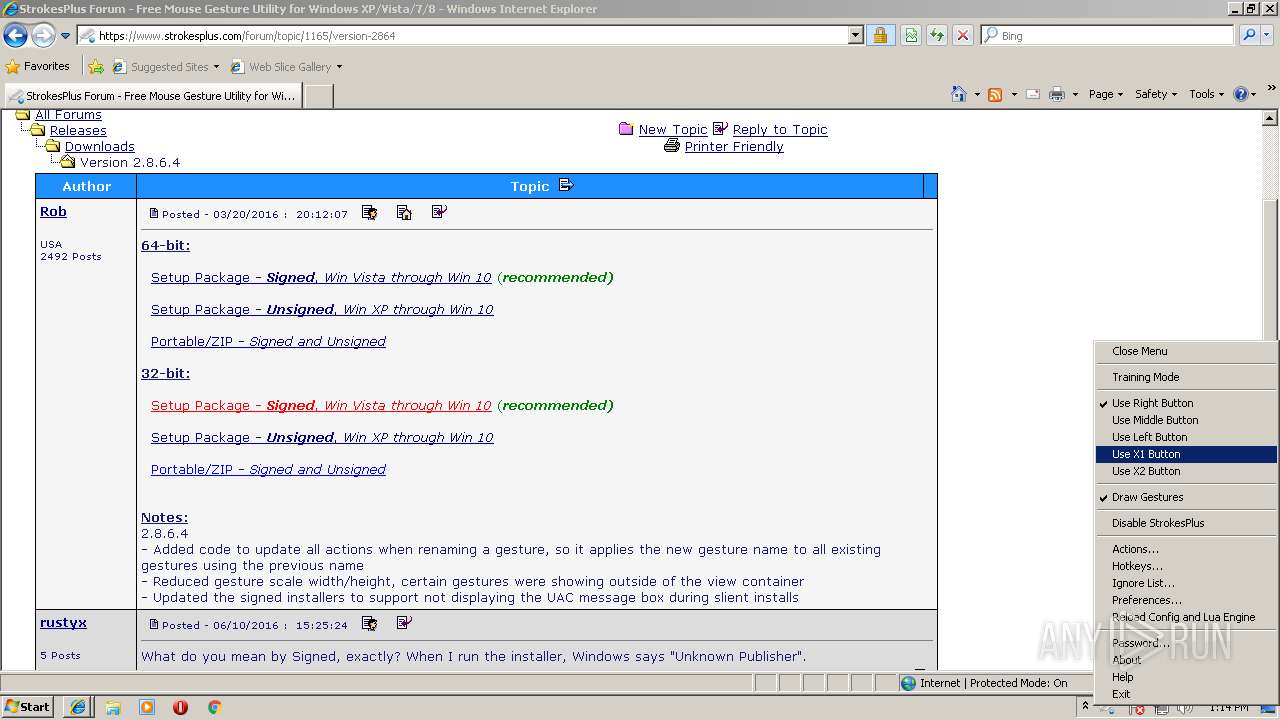Launch Chrome from the taskbar
Viewport: 1280px width, 720px height.
(x=214, y=707)
